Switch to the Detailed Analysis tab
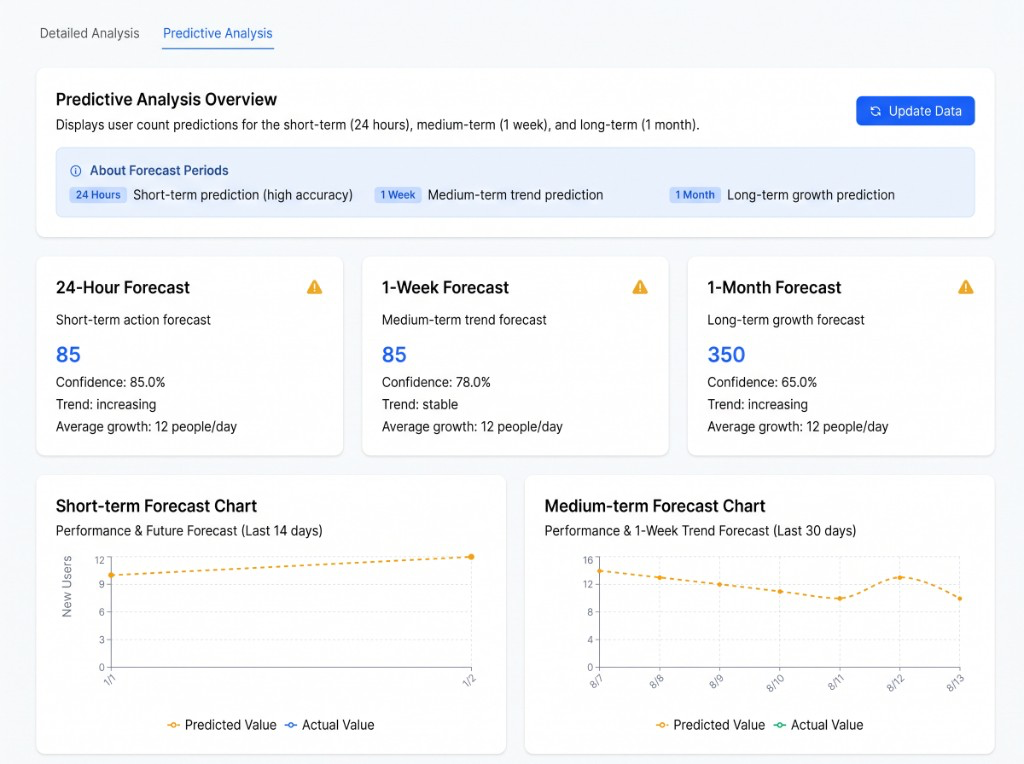This screenshot has width=1024, height=764. pos(89,33)
